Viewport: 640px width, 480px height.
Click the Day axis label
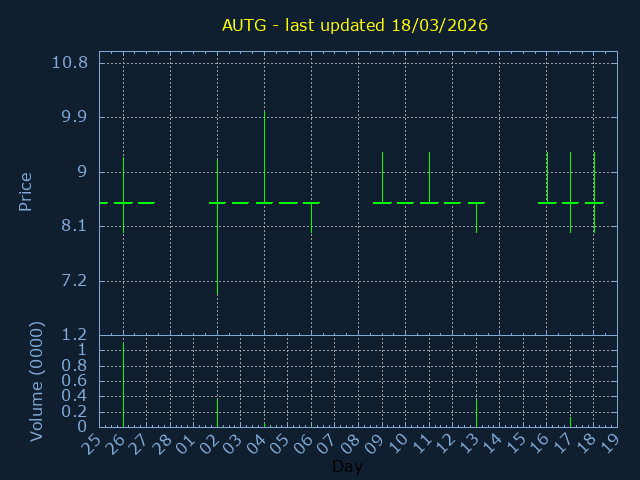(x=347, y=467)
